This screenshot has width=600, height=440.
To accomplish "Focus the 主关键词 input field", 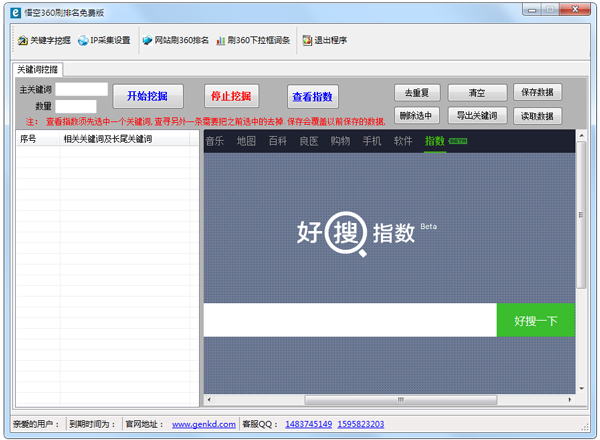I will 82,89.
